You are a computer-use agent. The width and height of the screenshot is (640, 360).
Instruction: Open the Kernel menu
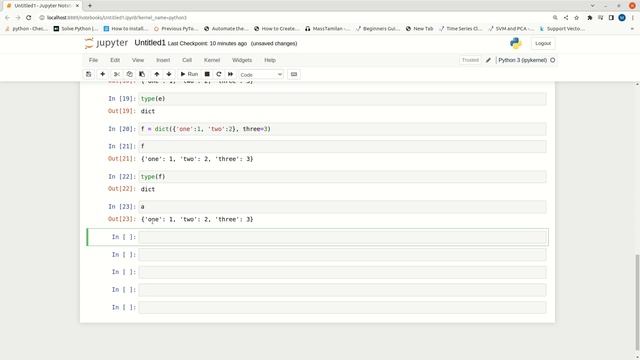tap(212, 60)
